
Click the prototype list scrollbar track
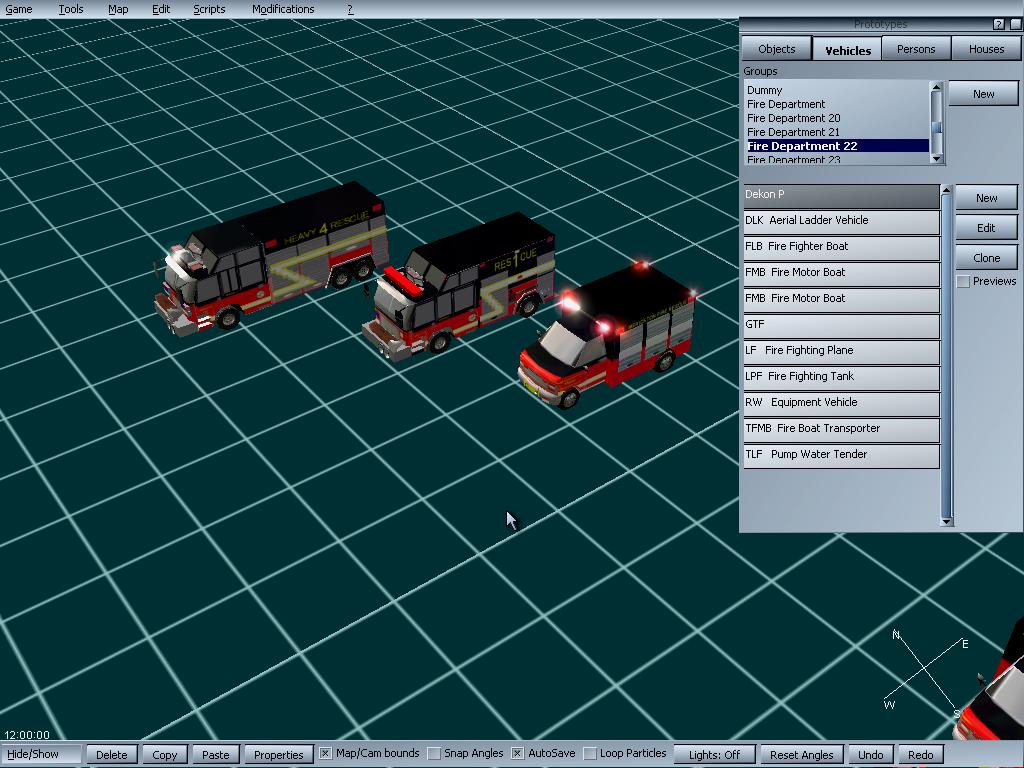[x=946, y=356]
